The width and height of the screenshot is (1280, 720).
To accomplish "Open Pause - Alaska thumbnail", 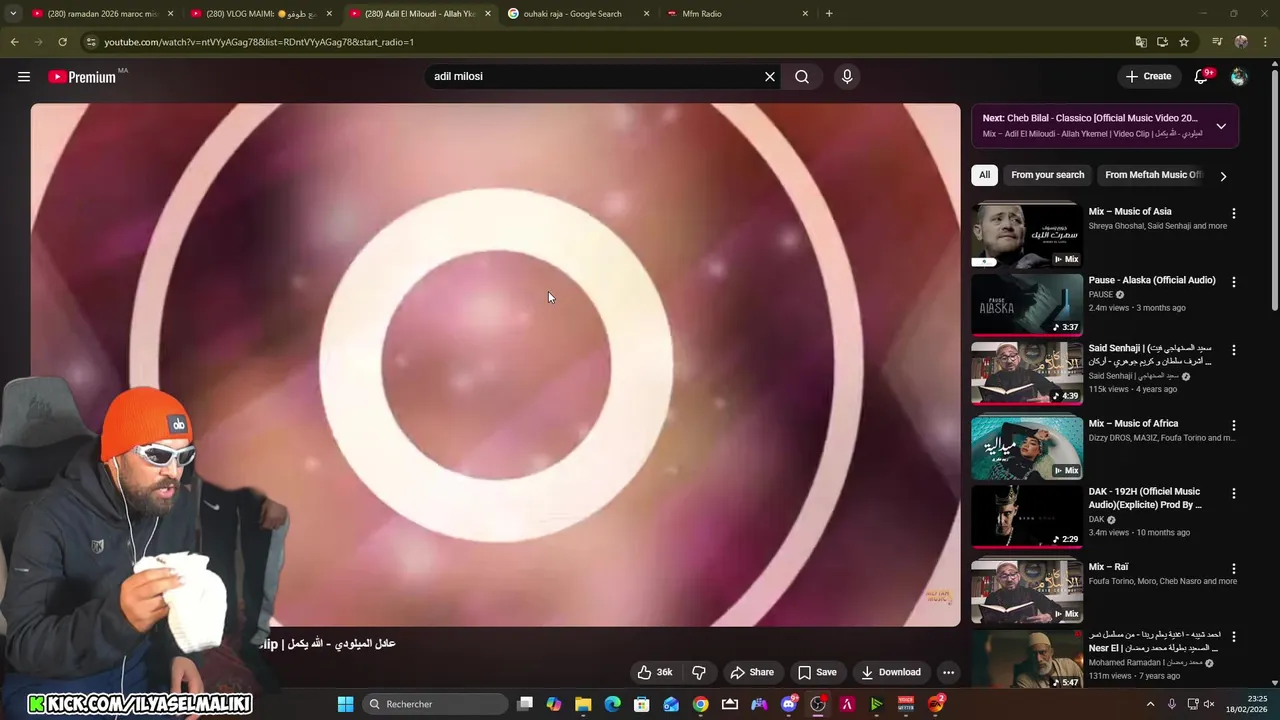I will 1027,305.
